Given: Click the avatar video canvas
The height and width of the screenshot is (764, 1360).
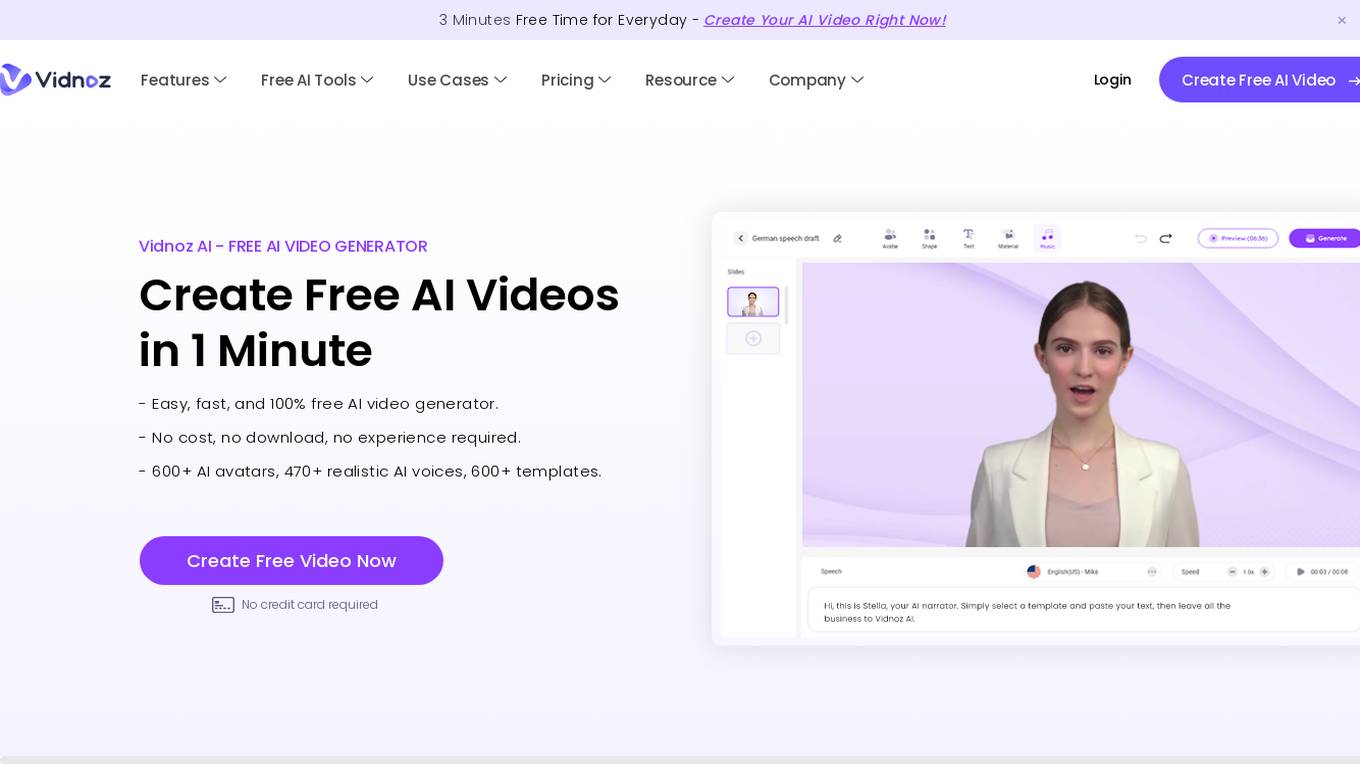Looking at the screenshot, I should pos(1081,405).
